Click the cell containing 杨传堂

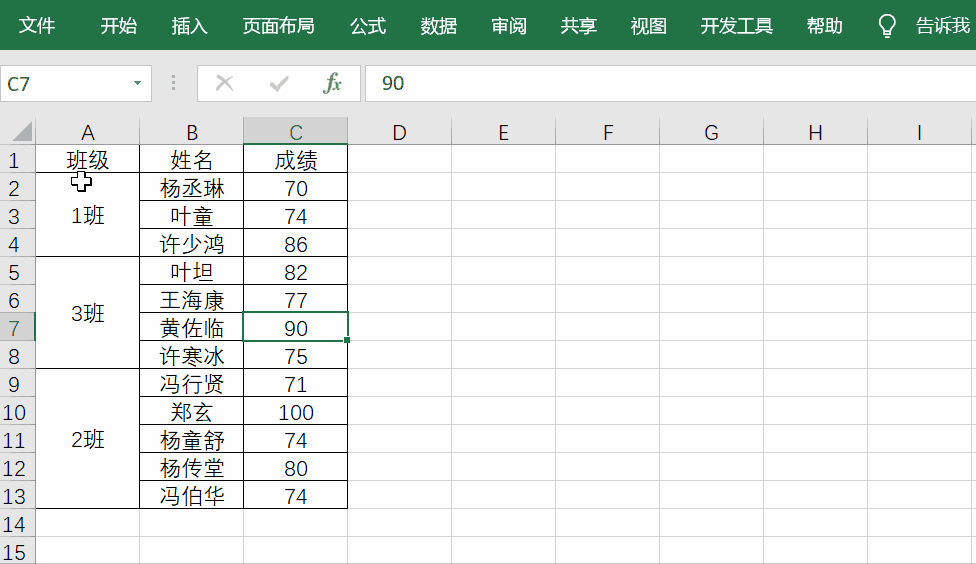point(192,468)
